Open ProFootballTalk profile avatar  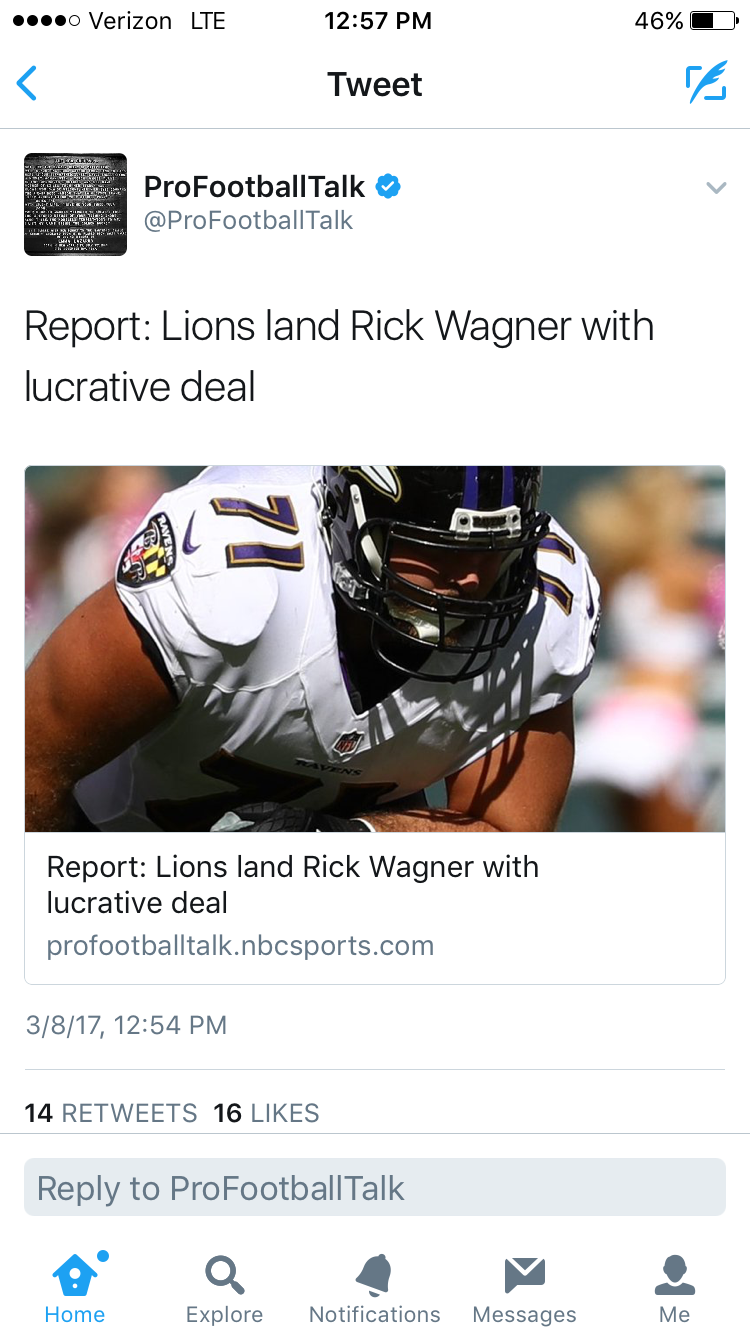75,204
